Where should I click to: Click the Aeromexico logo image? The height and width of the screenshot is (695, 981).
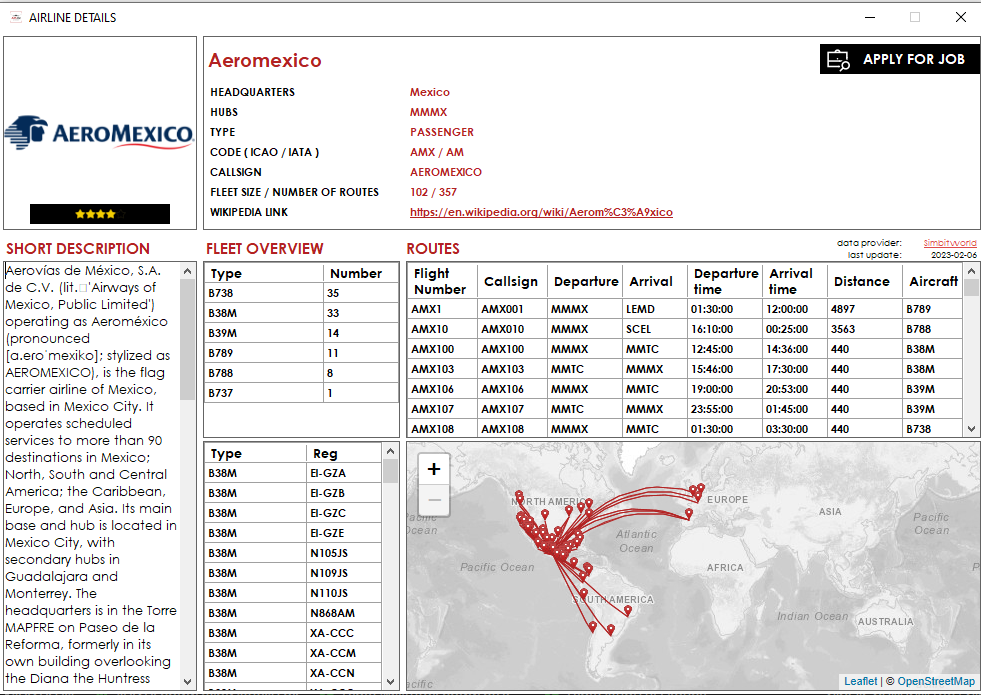pos(99,133)
